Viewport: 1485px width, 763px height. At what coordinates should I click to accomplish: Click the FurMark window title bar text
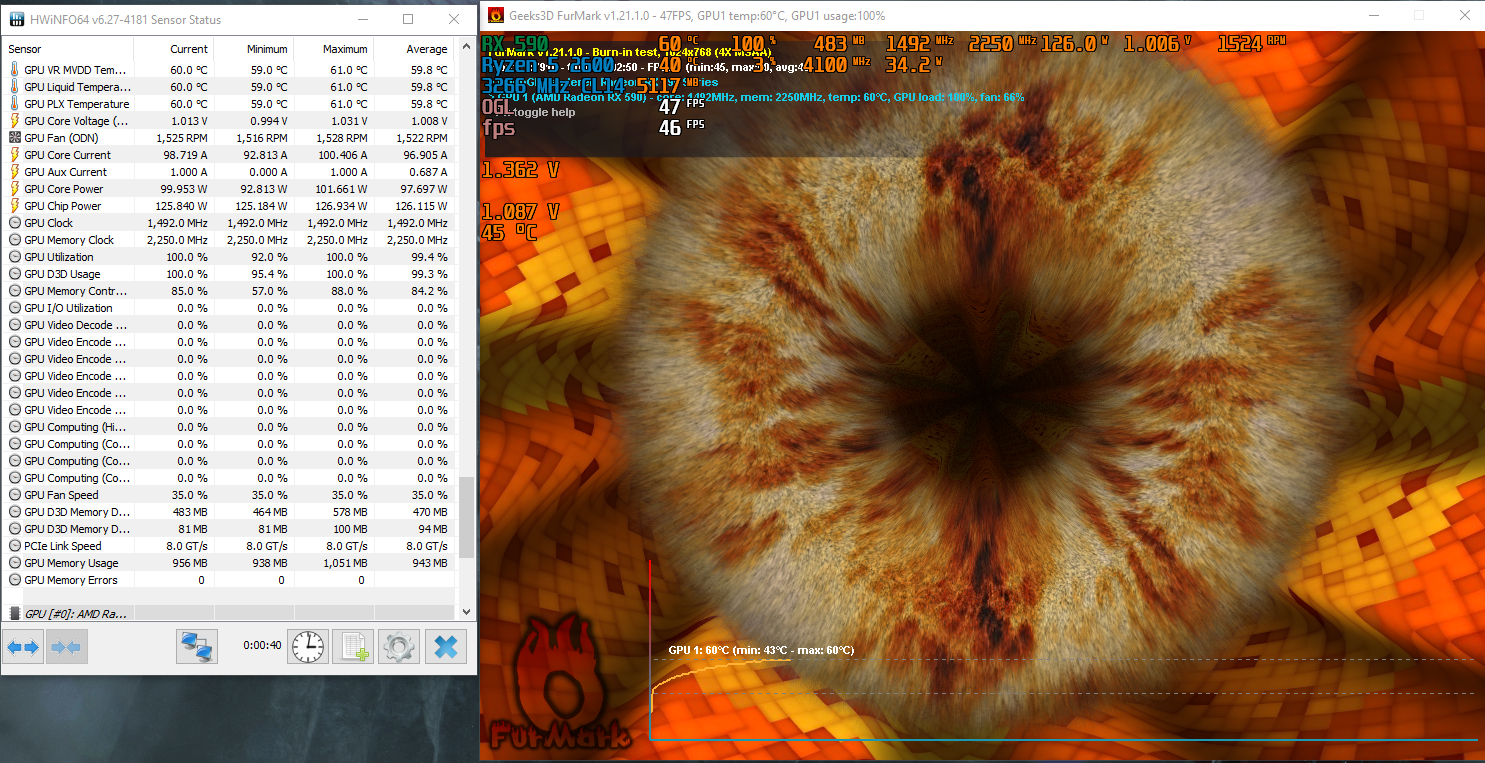(x=697, y=16)
